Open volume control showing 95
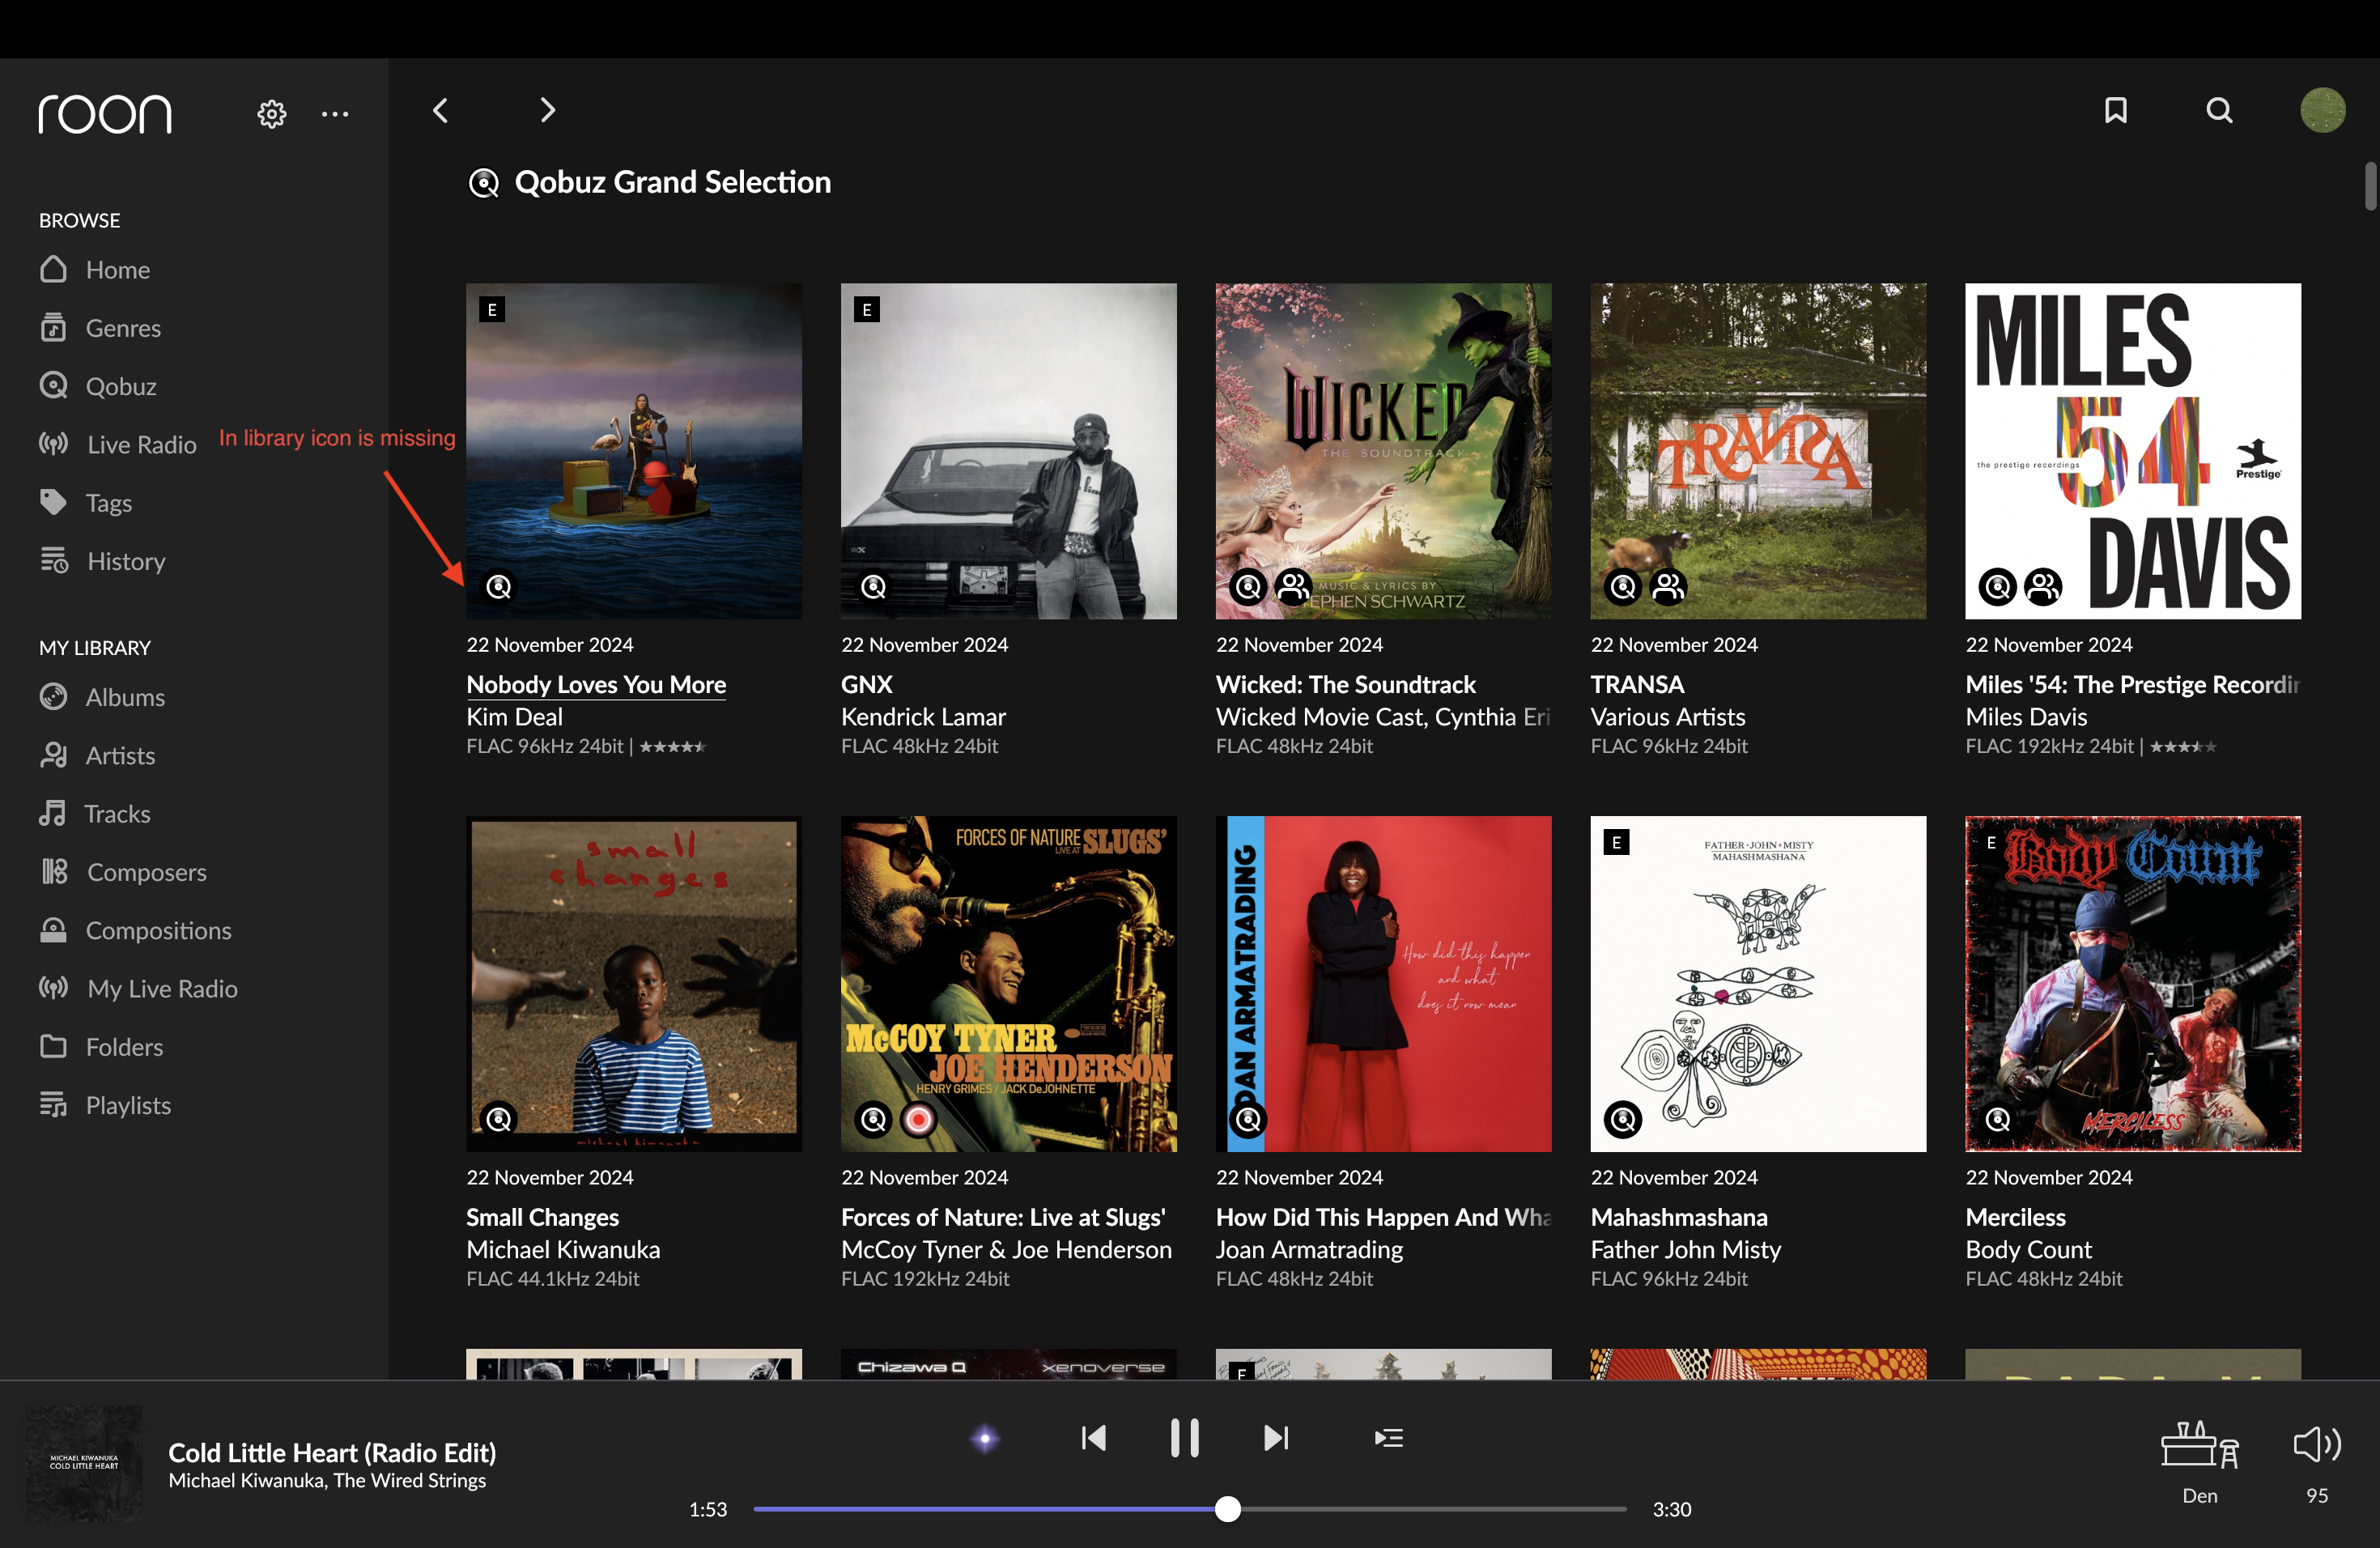The height and width of the screenshot is (1548, 2380). [x=2316, y=1463]
